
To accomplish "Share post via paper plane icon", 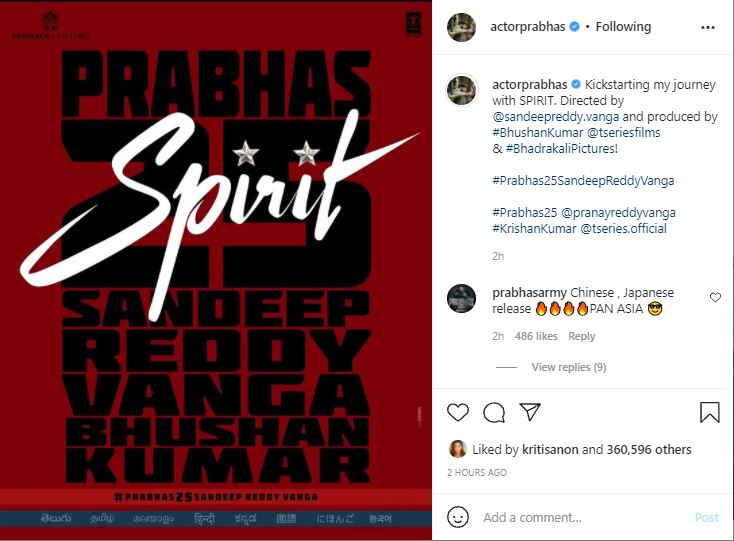I will click(x=530, y=411).
